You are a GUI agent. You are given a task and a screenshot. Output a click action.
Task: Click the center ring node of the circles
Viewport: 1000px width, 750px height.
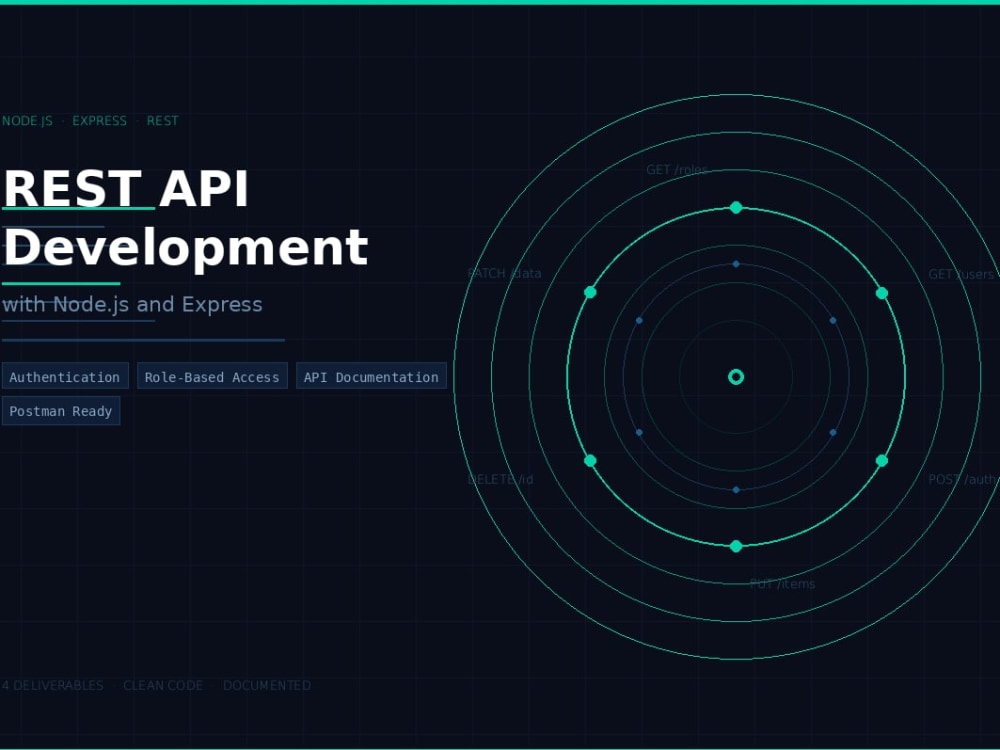pos(736,377)
